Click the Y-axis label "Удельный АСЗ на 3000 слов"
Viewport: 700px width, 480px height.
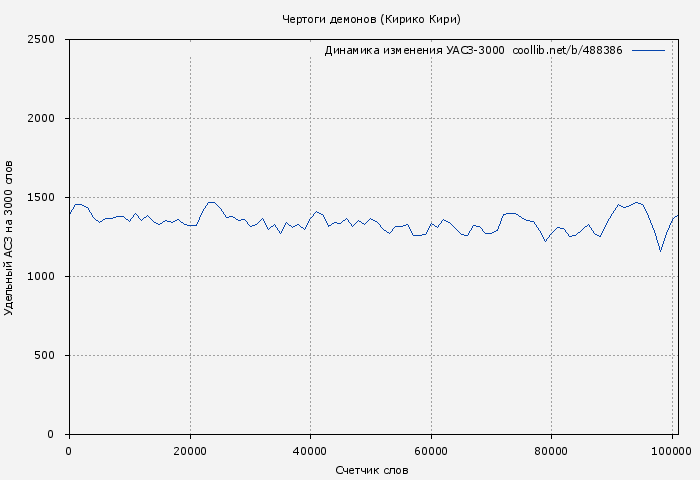click(x=10, y=237)
